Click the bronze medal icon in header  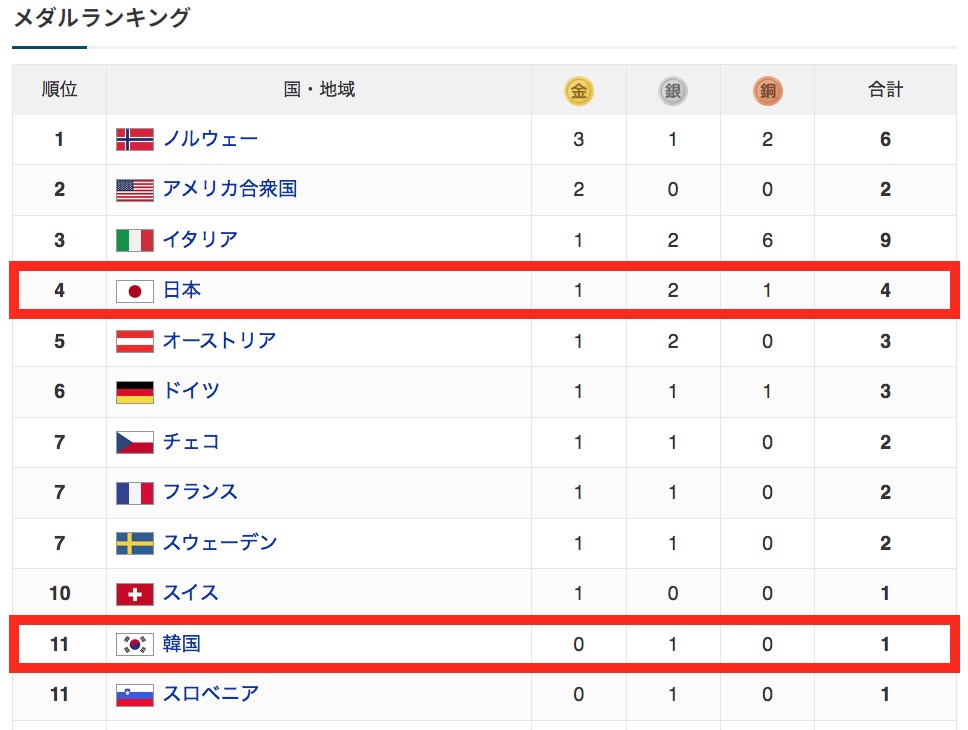tap(768, 91)
